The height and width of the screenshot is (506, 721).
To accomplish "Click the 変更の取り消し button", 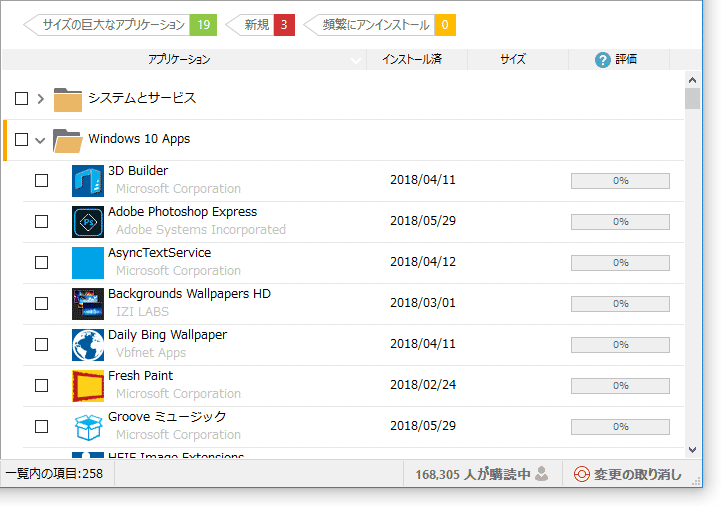I will coord(628,474).
